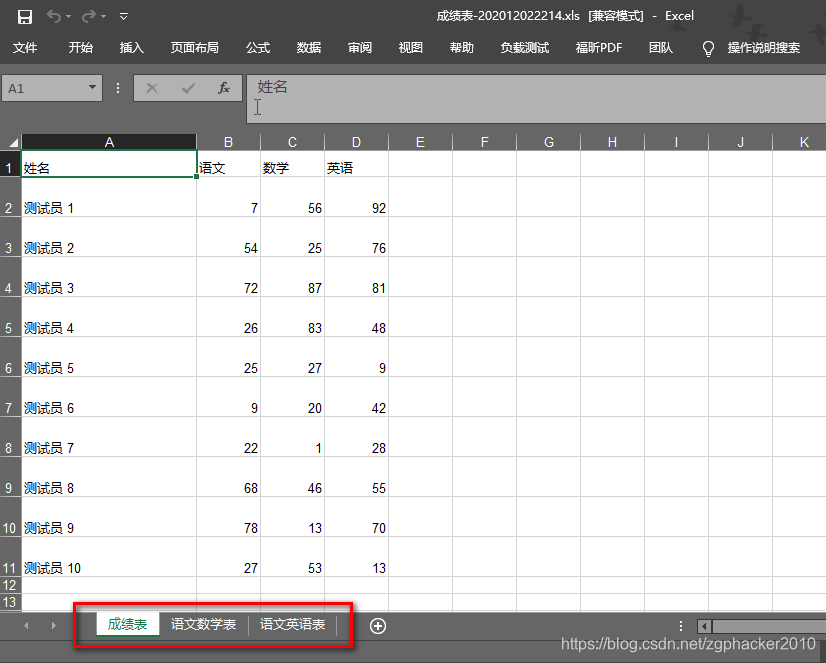This screenshot has width=826, height=663.
Task: Click the horizontal scrollbar left arrow
Action: pyautogui.click(x=704, y=626)
